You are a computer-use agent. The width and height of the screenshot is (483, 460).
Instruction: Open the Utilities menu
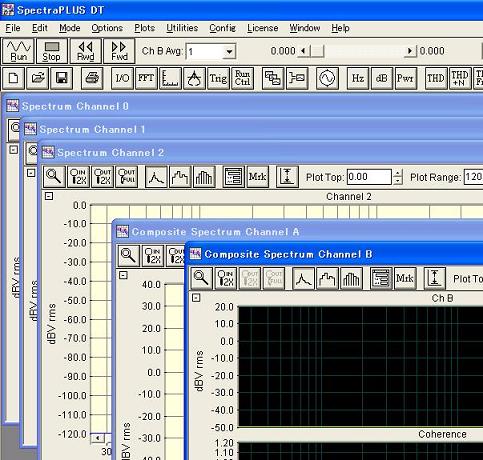182,28
